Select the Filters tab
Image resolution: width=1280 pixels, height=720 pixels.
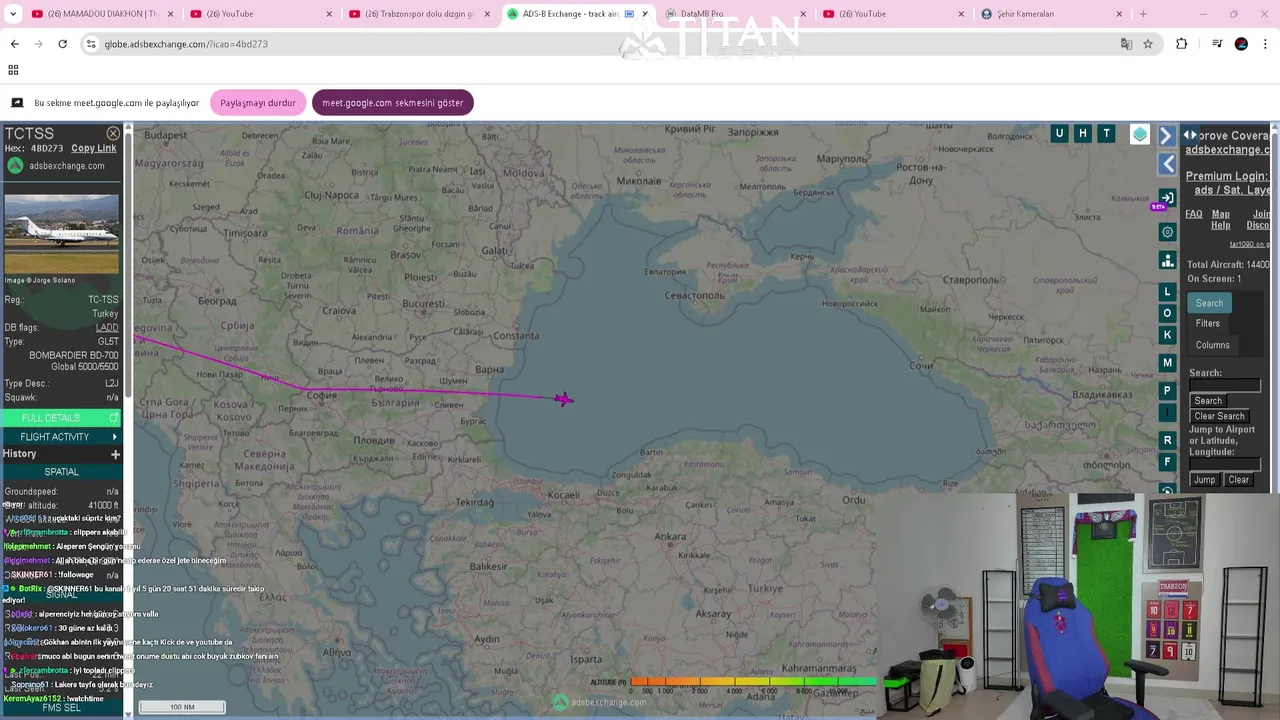[x=1208, y=323]
